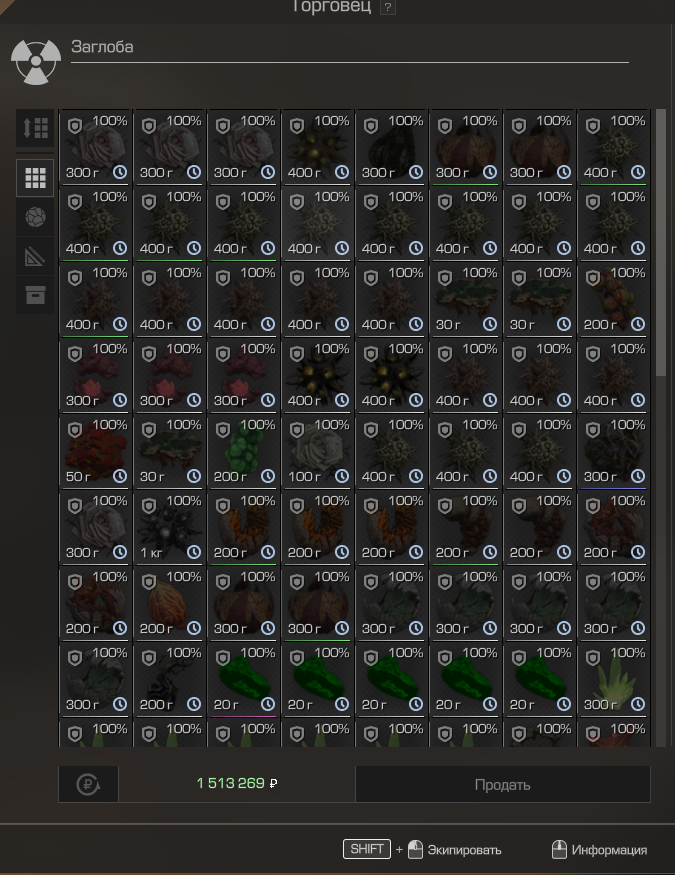Open the storage box category filter
Viewport: 675px width, 875px height.
click(x=35, y=295)
